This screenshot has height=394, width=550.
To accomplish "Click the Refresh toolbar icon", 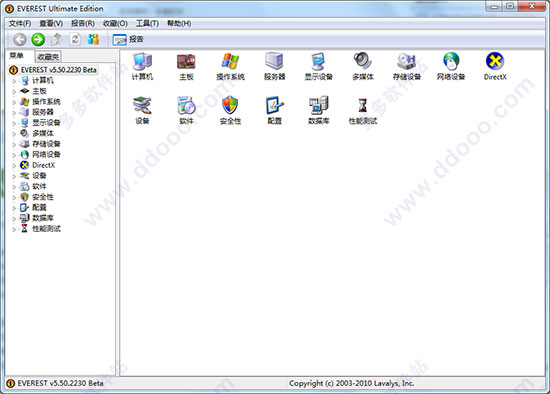I will pyautogui.click(x=75, y=39).
